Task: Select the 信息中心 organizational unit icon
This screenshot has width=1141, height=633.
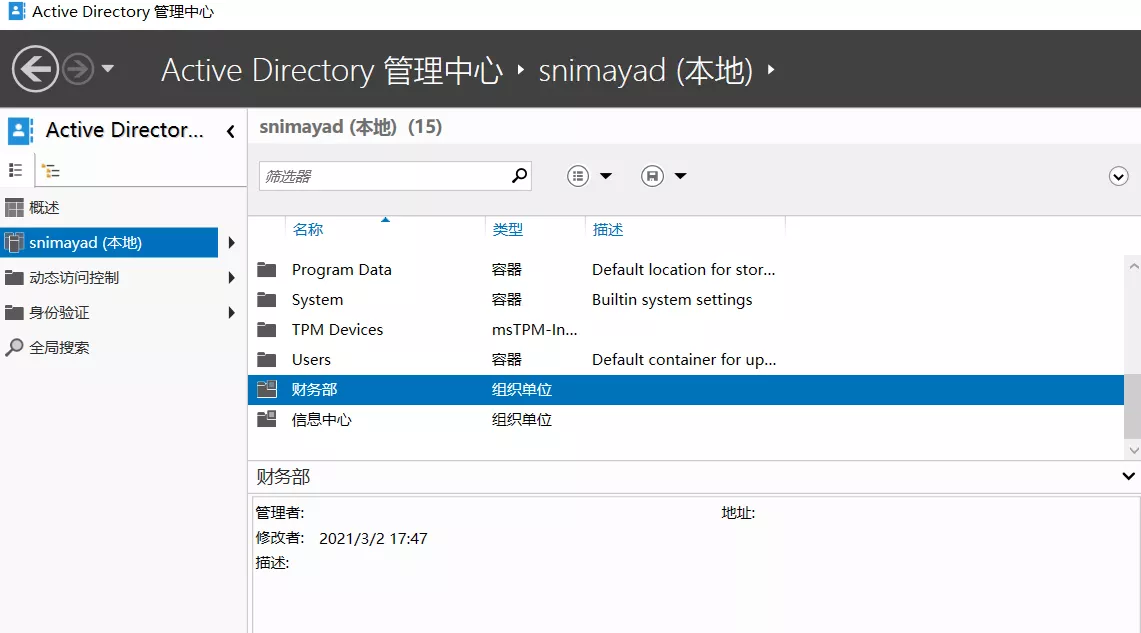Action: (x=266, y=420)
